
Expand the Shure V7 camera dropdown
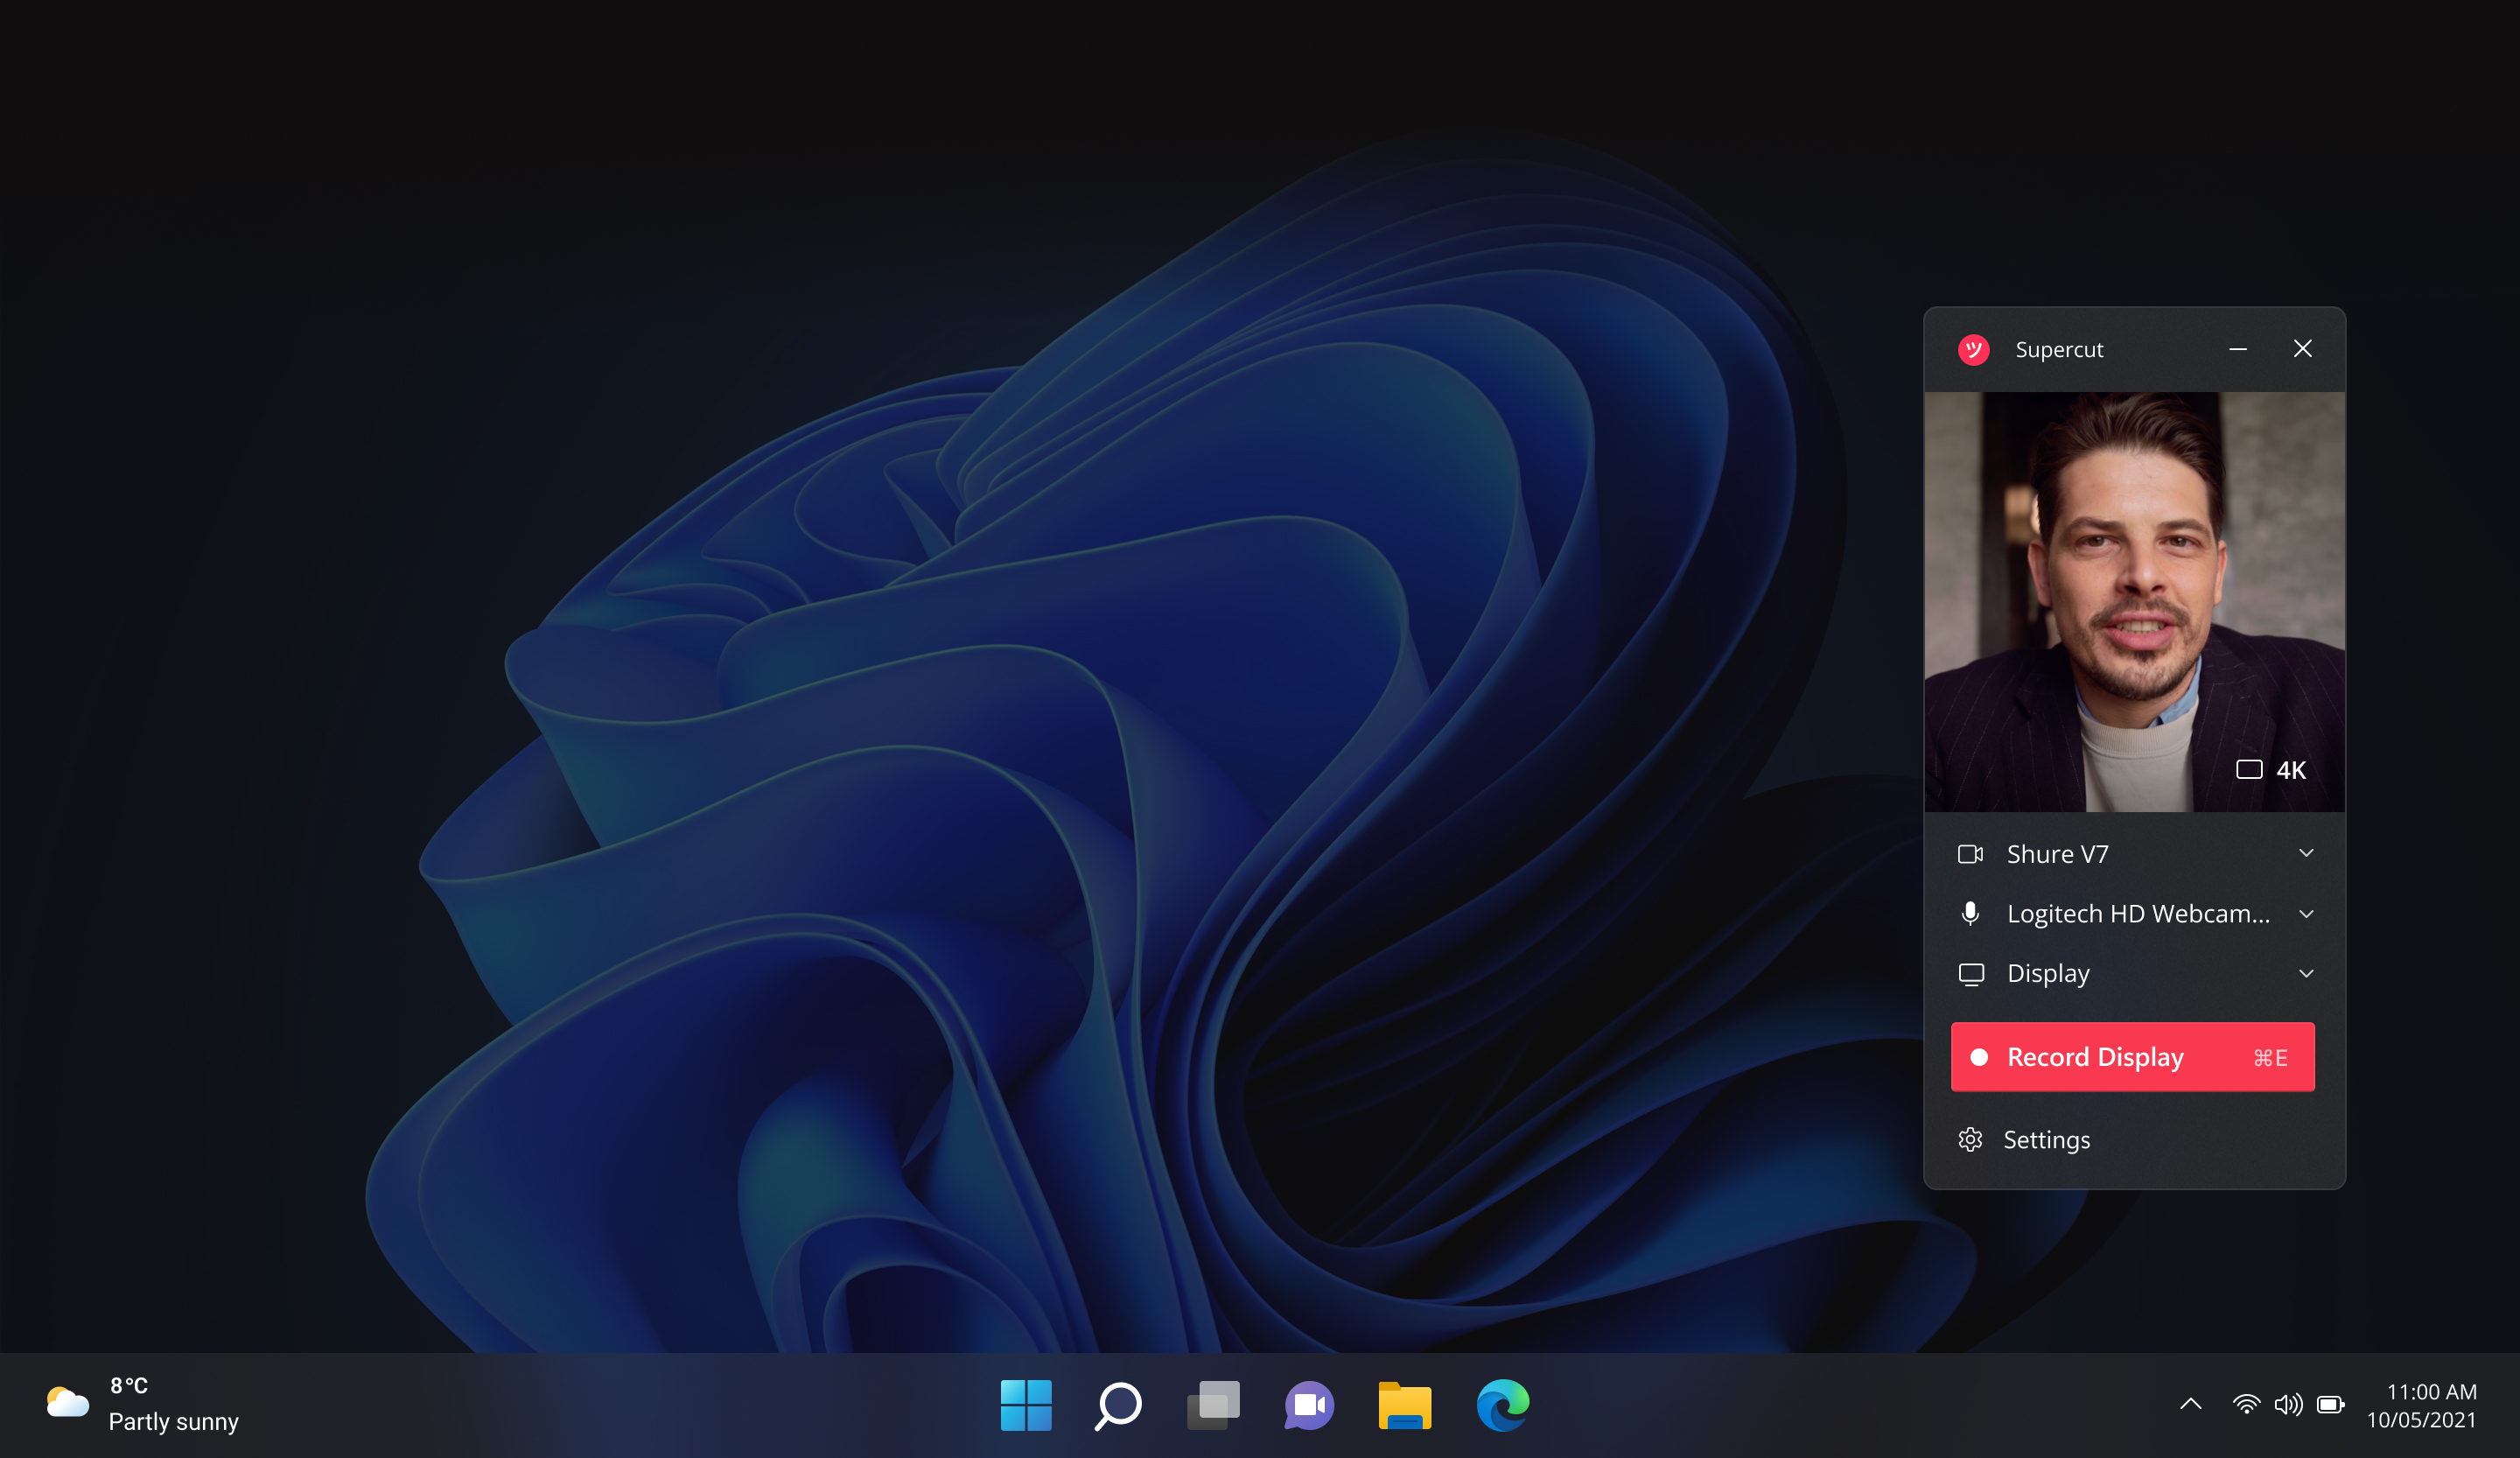(x=2306, y=854)
